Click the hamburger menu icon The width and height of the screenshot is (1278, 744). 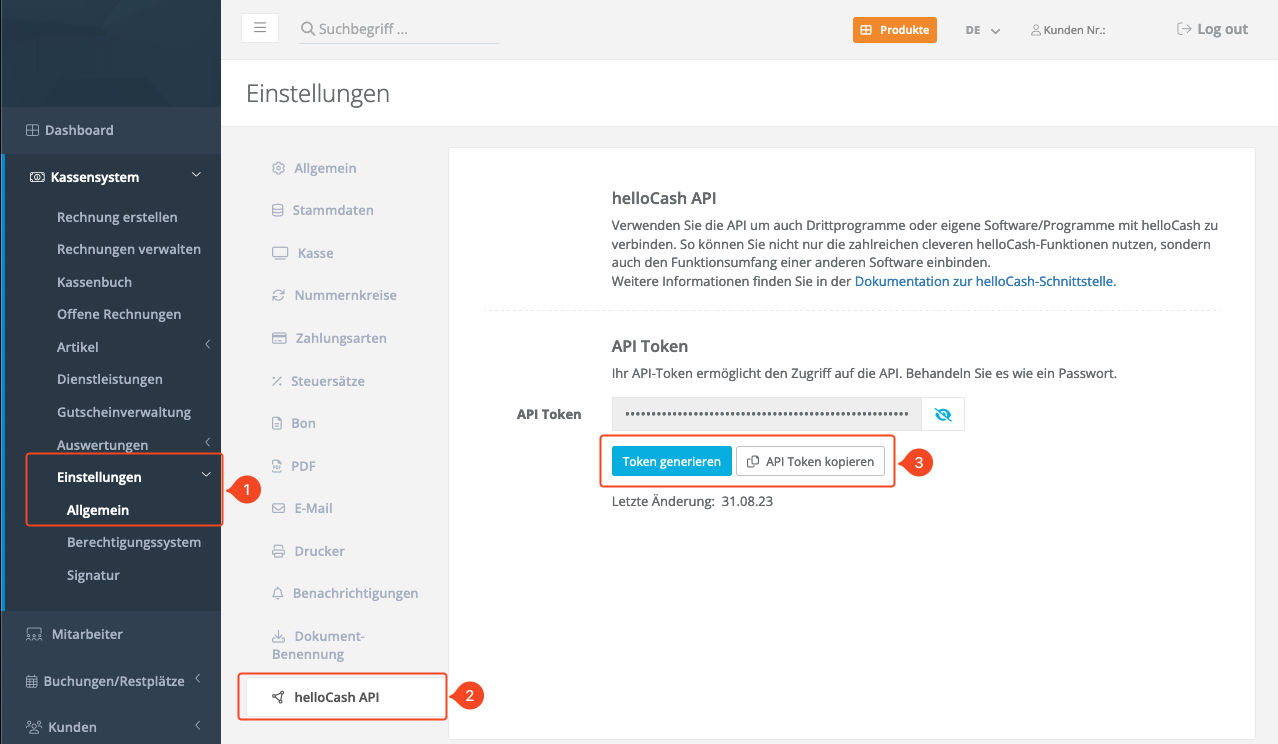[260, 28]
